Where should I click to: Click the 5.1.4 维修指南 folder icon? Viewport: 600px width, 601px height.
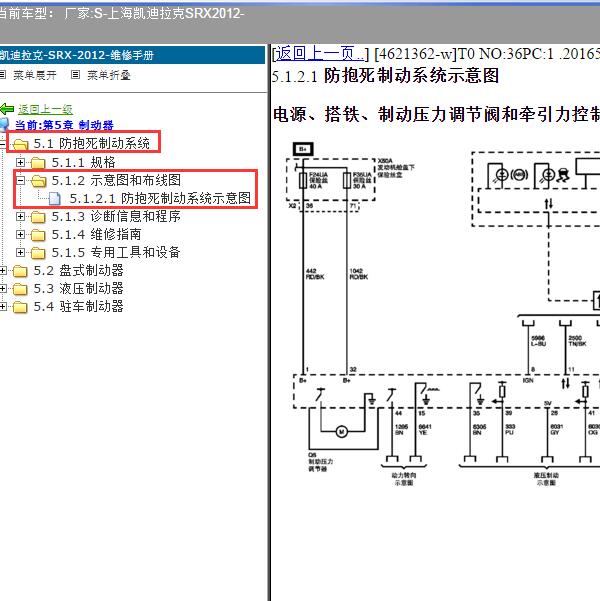pos(38,235)
